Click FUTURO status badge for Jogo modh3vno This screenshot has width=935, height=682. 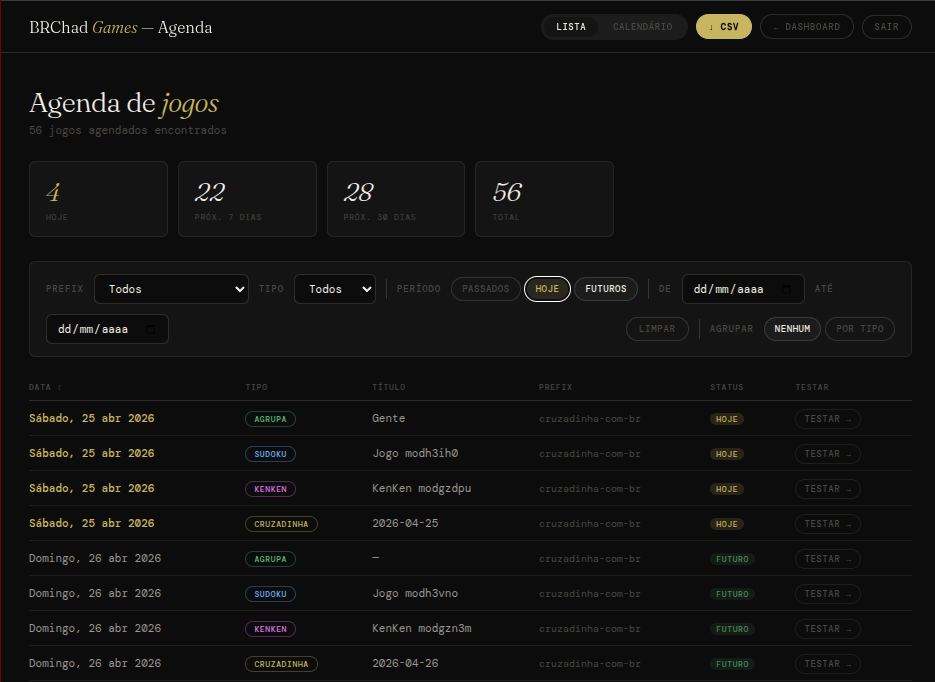pos(732,594)
